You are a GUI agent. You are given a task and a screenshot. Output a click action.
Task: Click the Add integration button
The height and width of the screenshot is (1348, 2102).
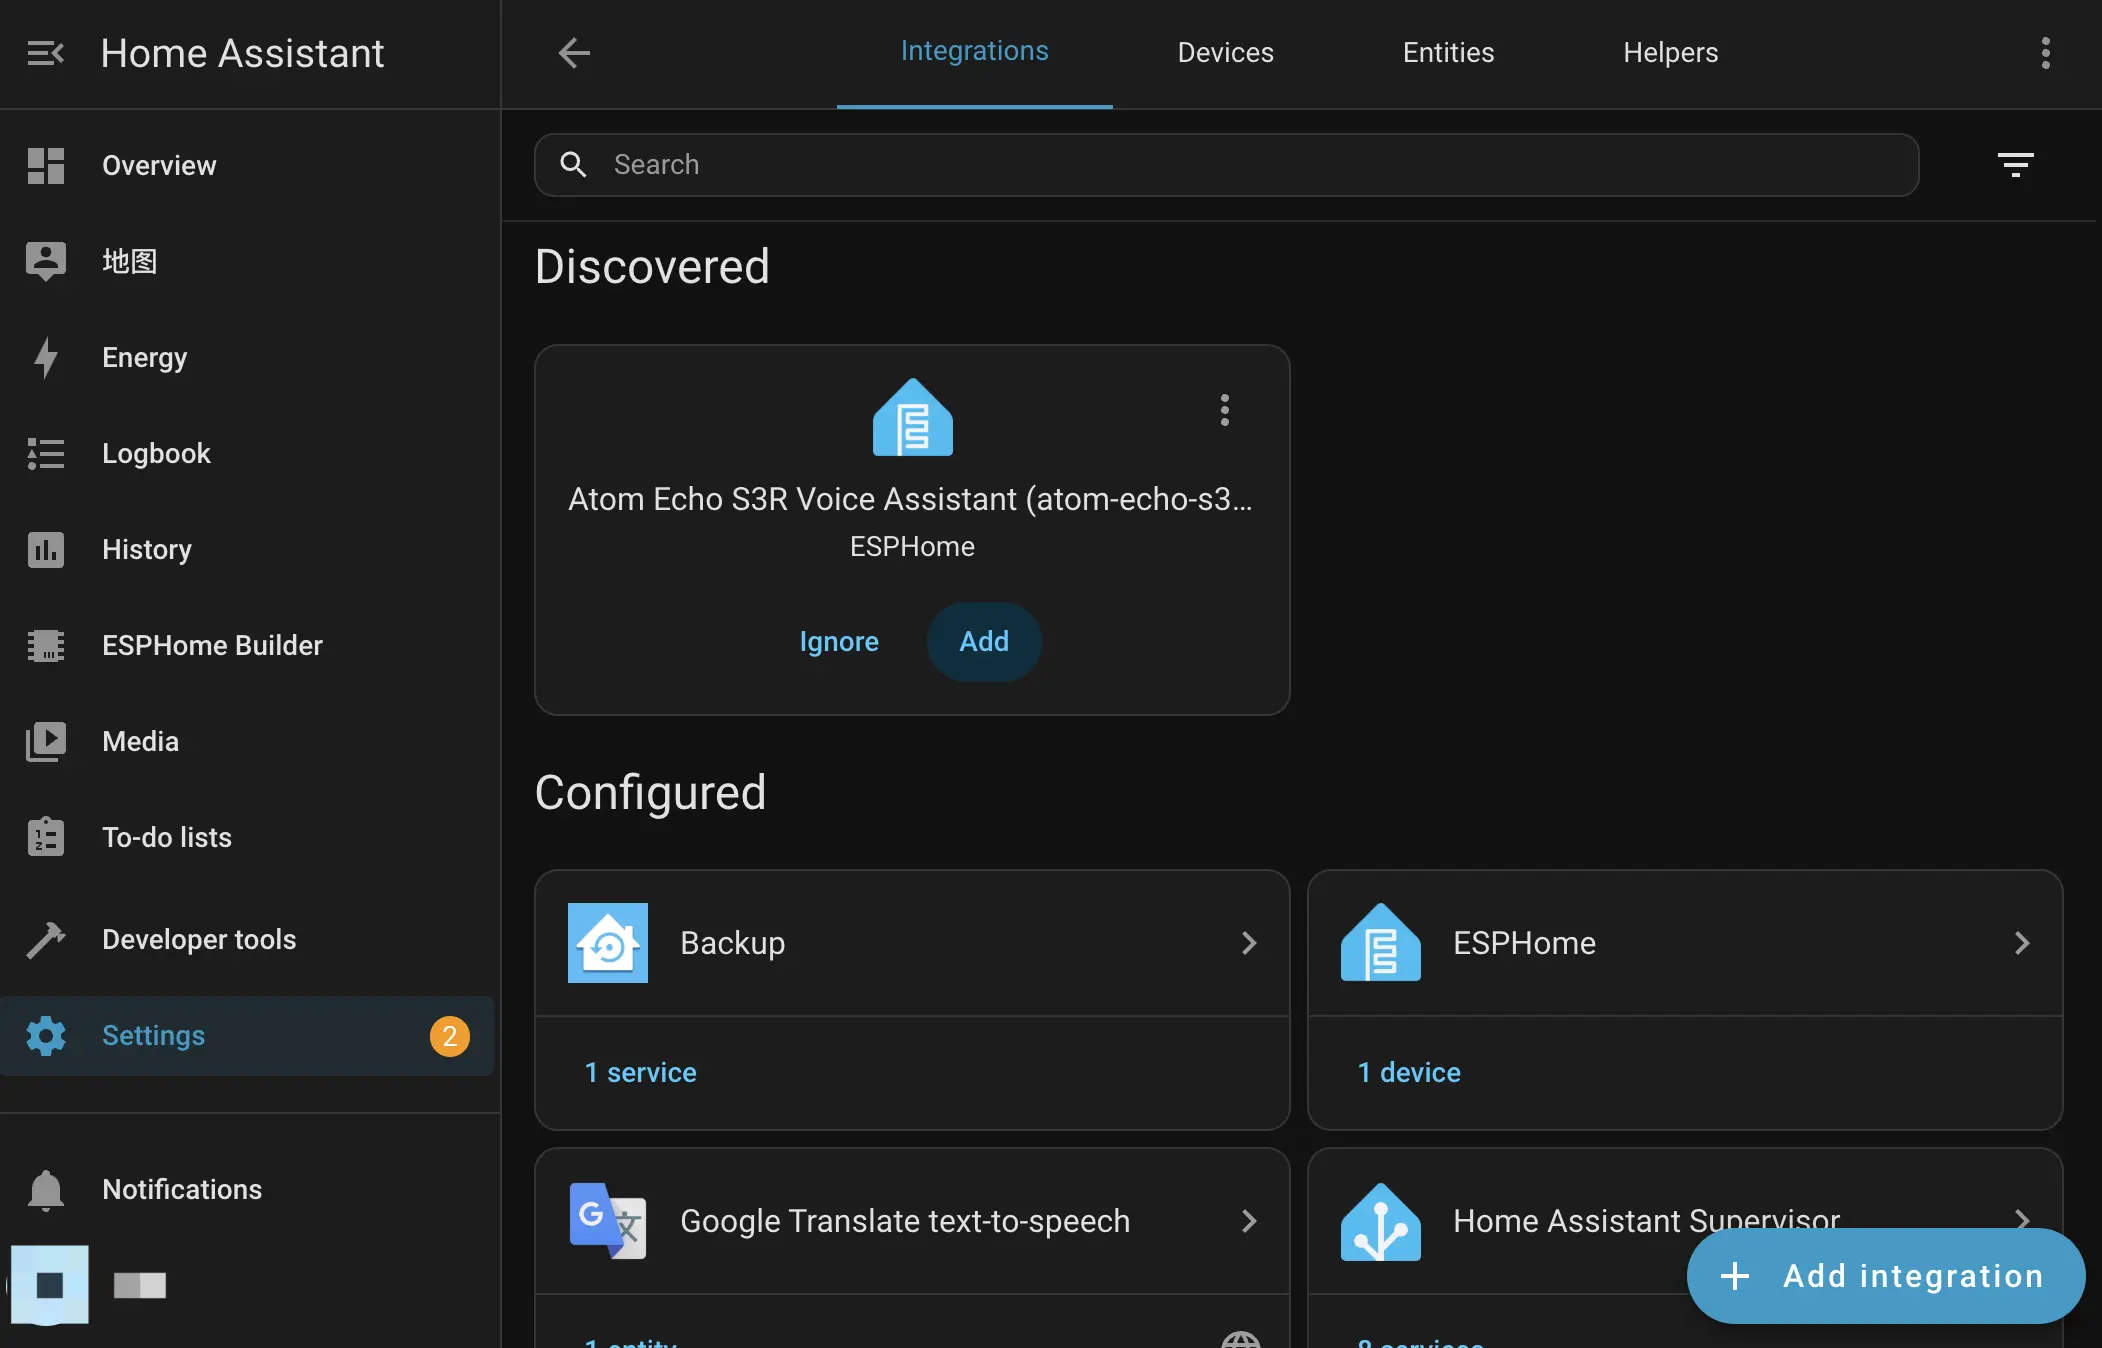(x=1884, y=1276)
